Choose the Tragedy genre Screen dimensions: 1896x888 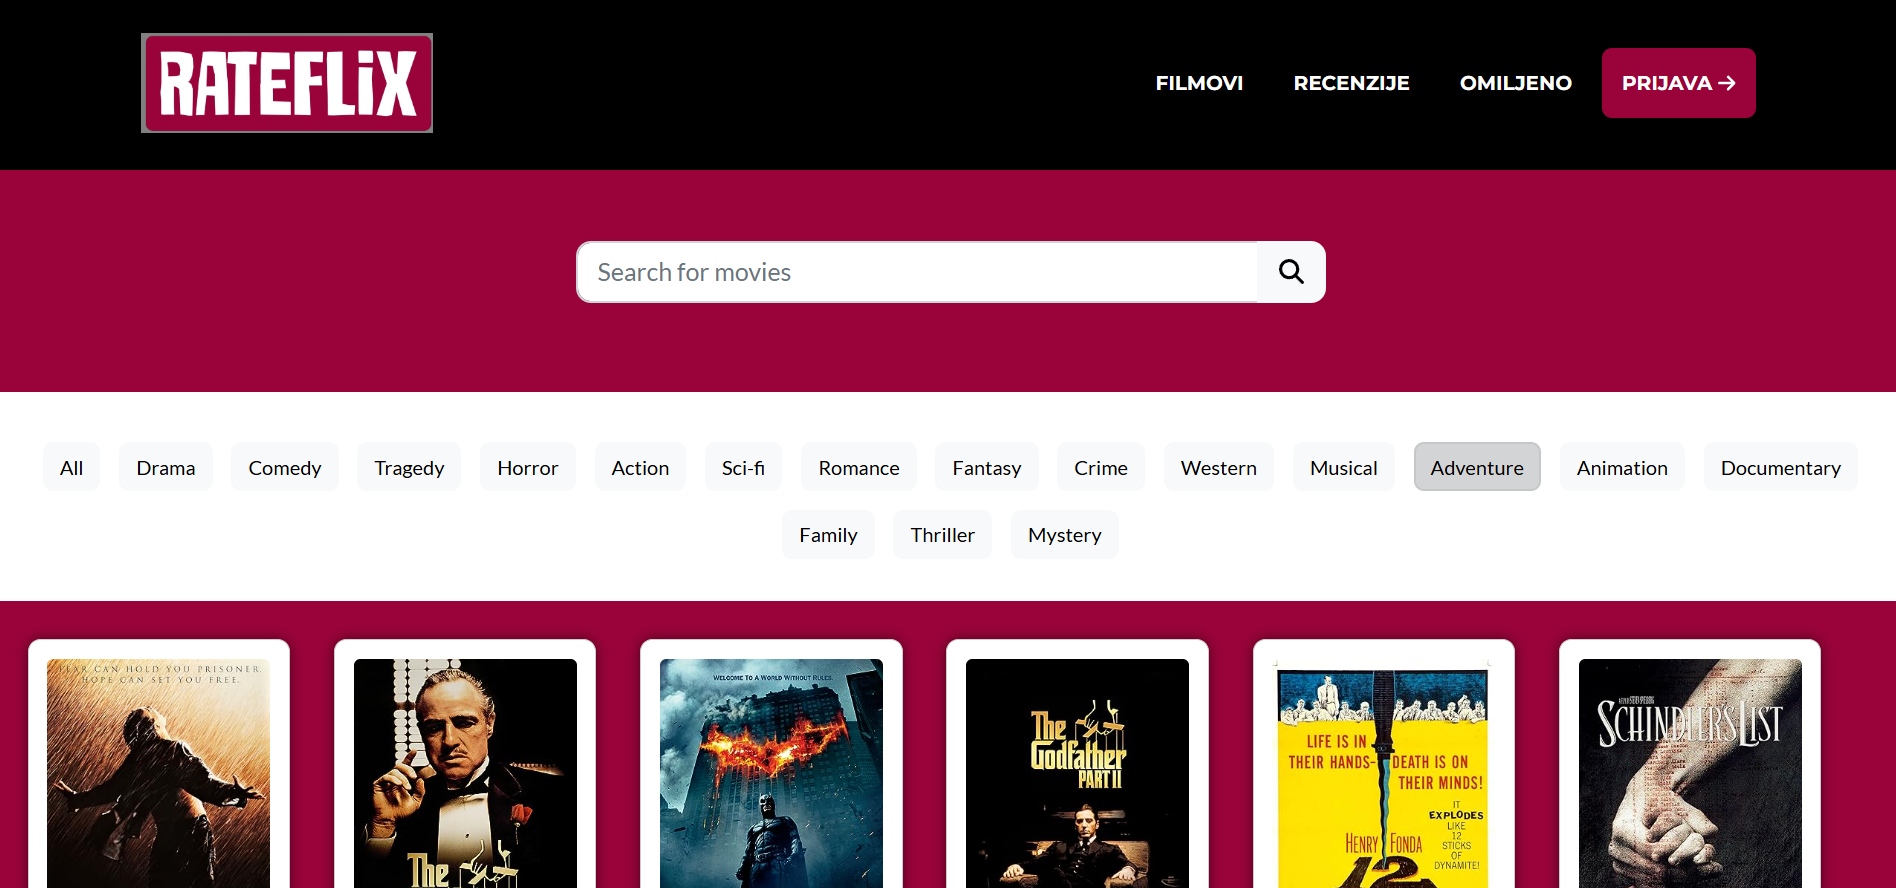pos(409,467)
